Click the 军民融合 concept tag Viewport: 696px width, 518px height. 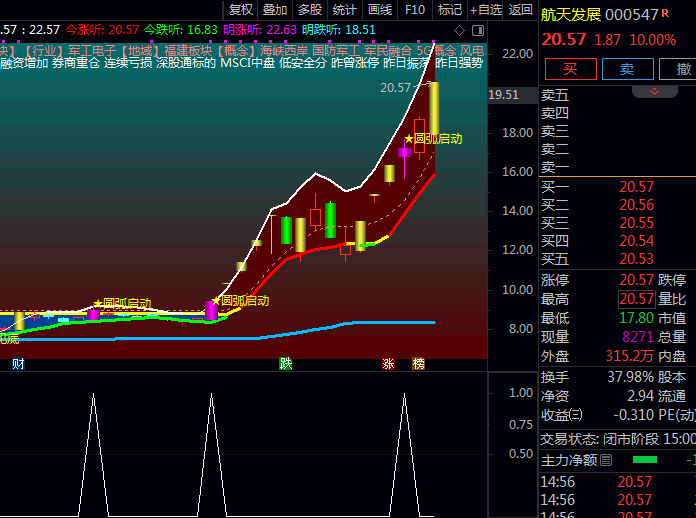click(x=388, y=51)
